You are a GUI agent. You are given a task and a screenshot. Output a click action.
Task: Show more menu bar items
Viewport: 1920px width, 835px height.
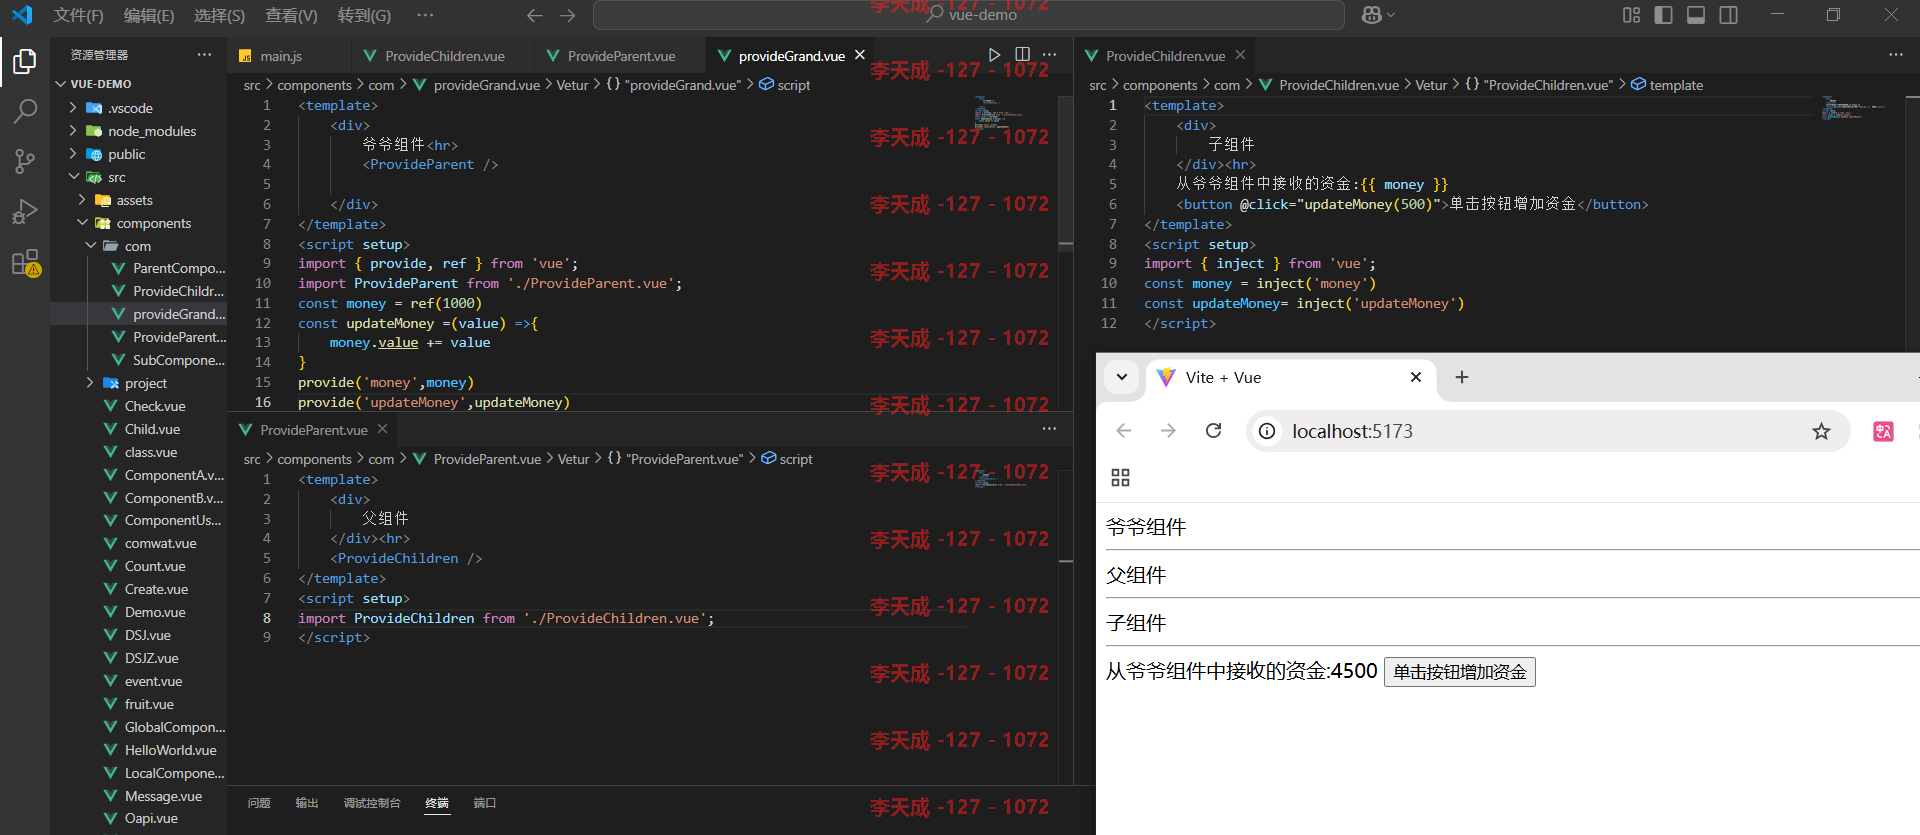click(x=425, y=15)
